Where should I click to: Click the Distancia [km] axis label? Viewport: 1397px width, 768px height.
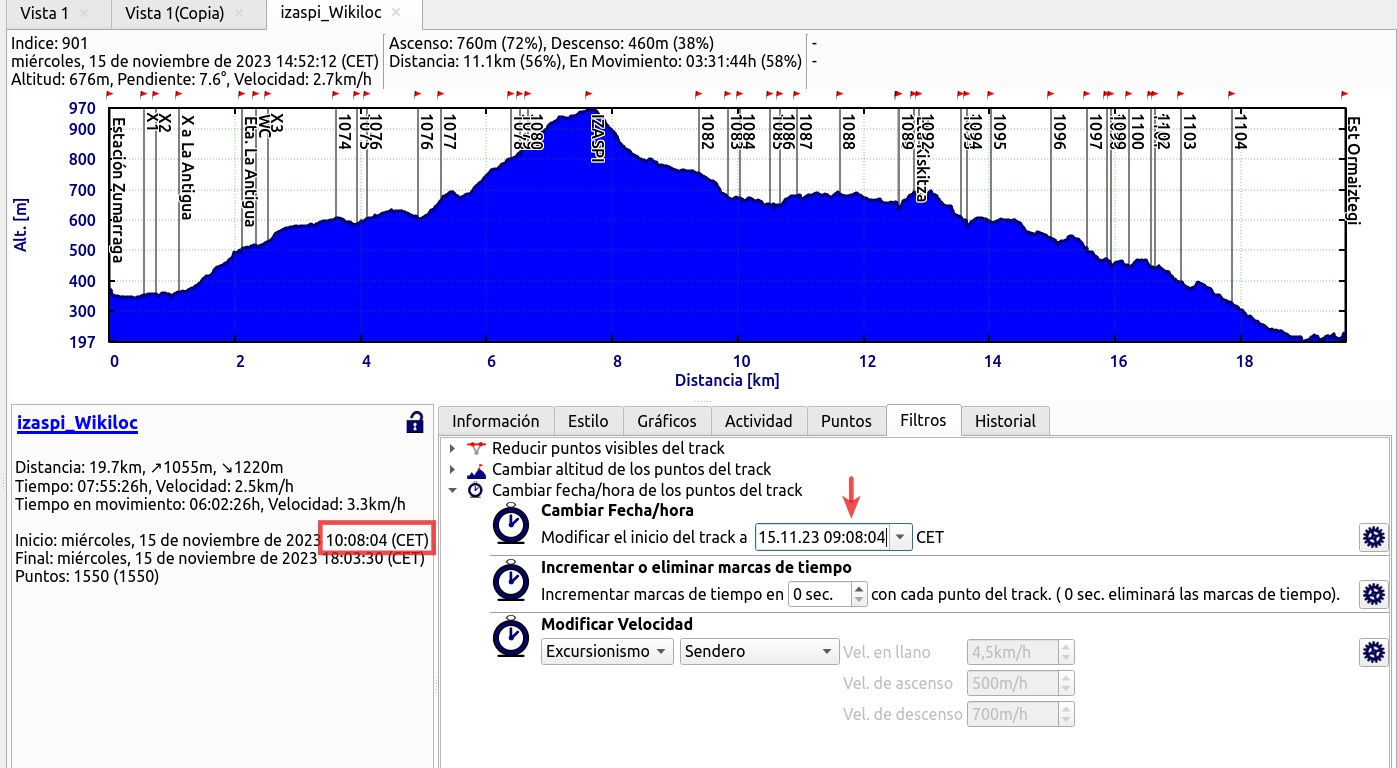point(726,380)
